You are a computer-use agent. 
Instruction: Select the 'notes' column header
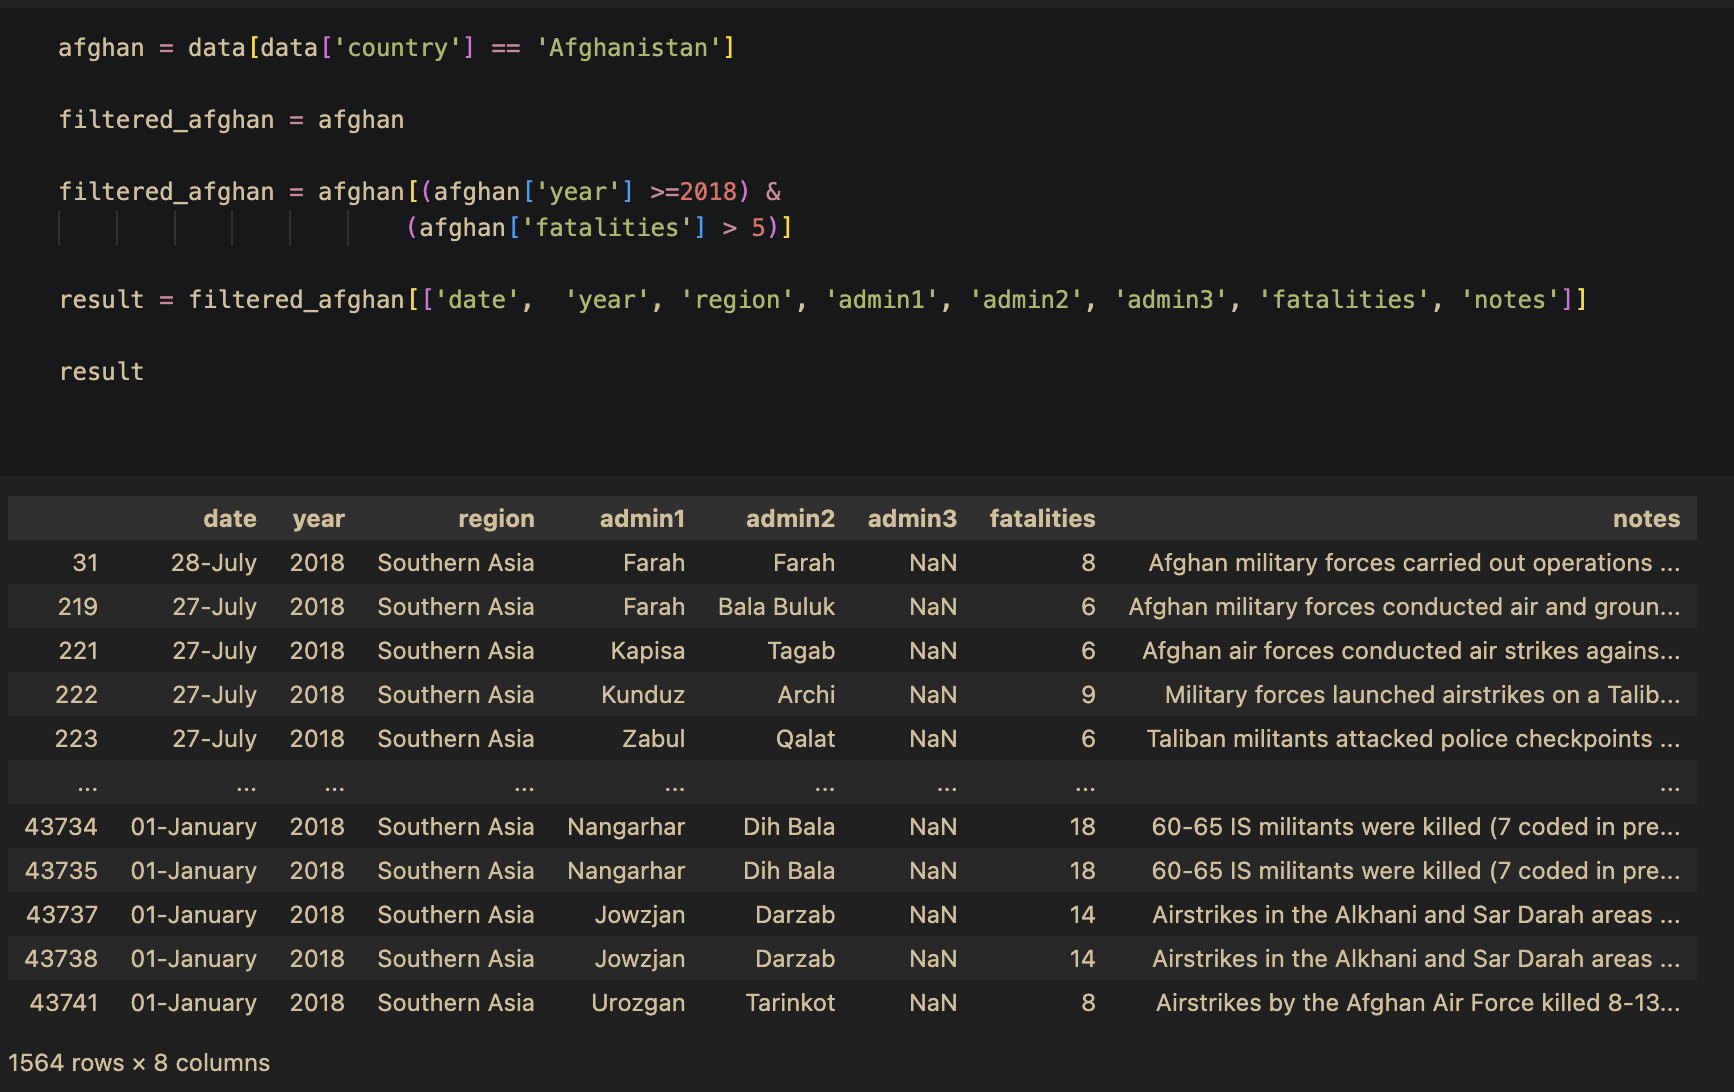point(1646,518)
